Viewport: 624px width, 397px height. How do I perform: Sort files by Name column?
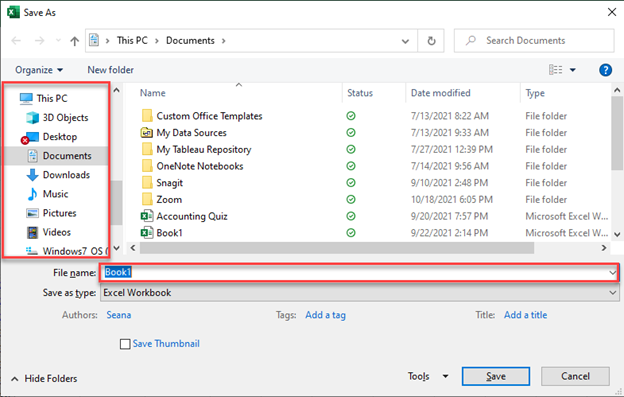click(x=153, y=93)
